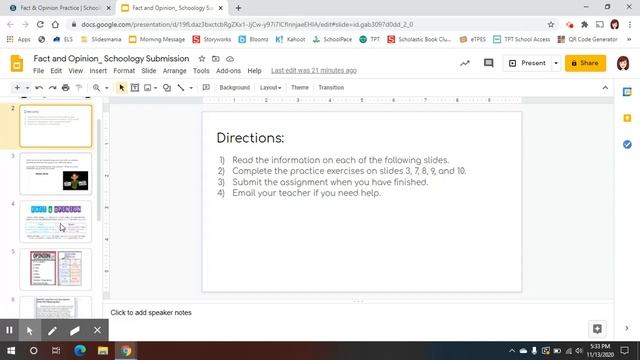This screenshot has width=640, height=360.
Task: Expand the insert image dropdown arrow
Action: tap(156, 88)
